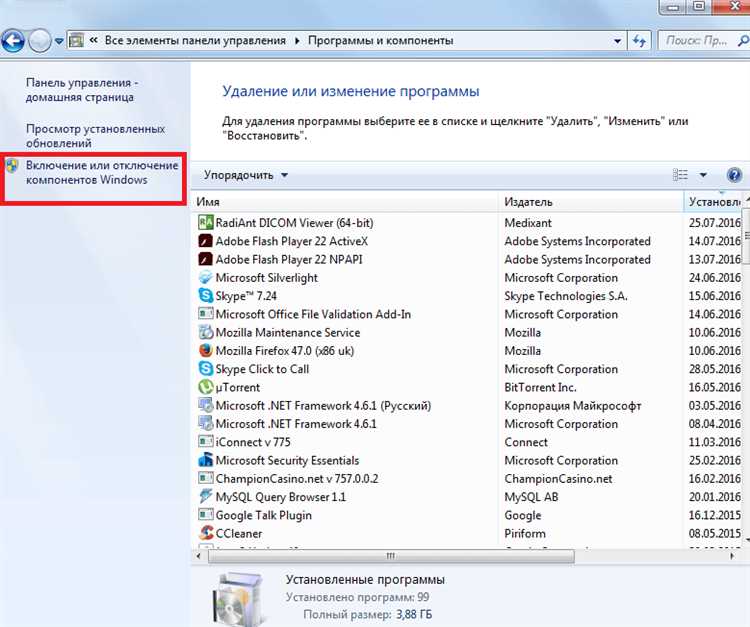The image size is (750, 627).
Task: Select the RadiAnt DICOM Viewer icon
Action: pyautogui.click(x=206, y=222)
